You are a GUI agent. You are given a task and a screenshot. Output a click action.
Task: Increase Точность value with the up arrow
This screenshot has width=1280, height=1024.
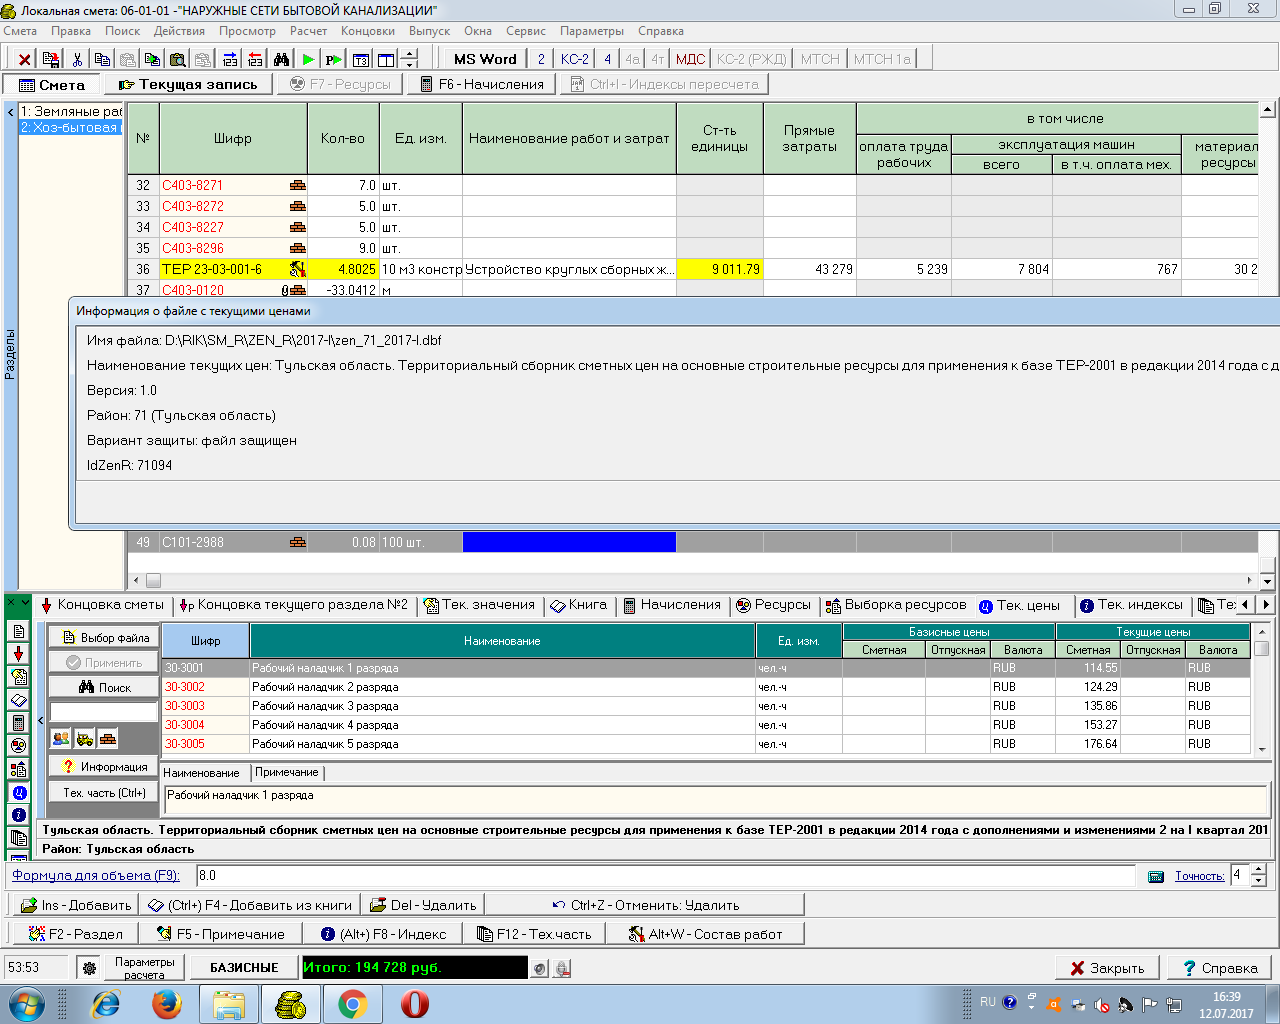pos(1258,869)
